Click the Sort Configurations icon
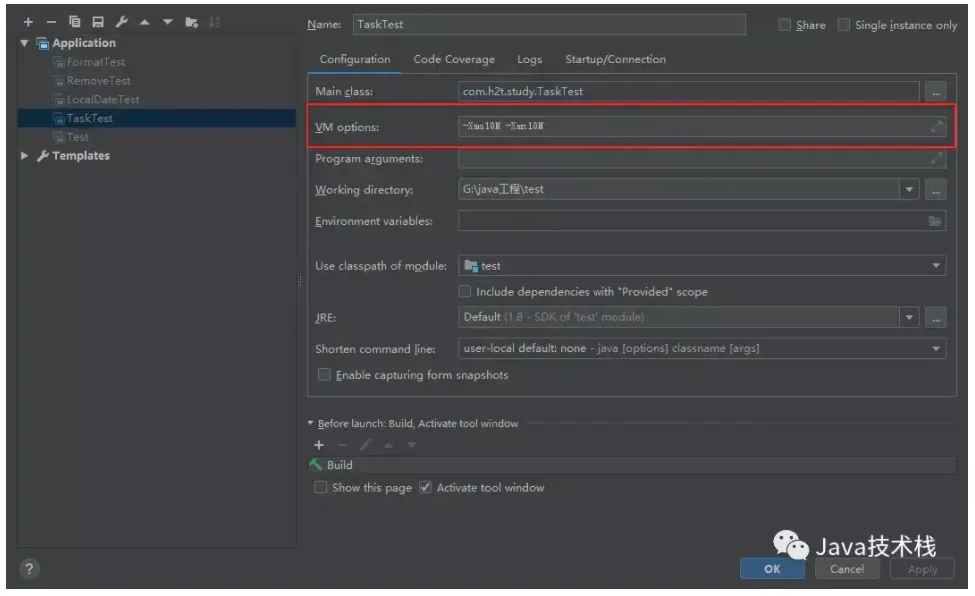The image size is (975, 596). point(215,22)
